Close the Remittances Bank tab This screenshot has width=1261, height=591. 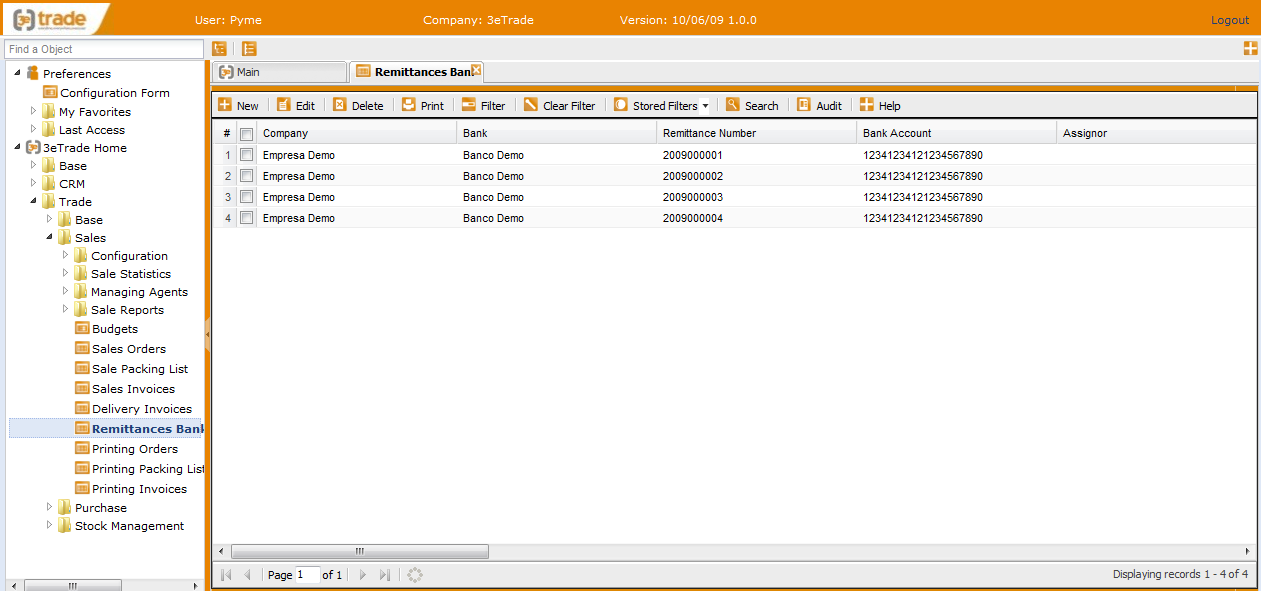tap(477, 71)
